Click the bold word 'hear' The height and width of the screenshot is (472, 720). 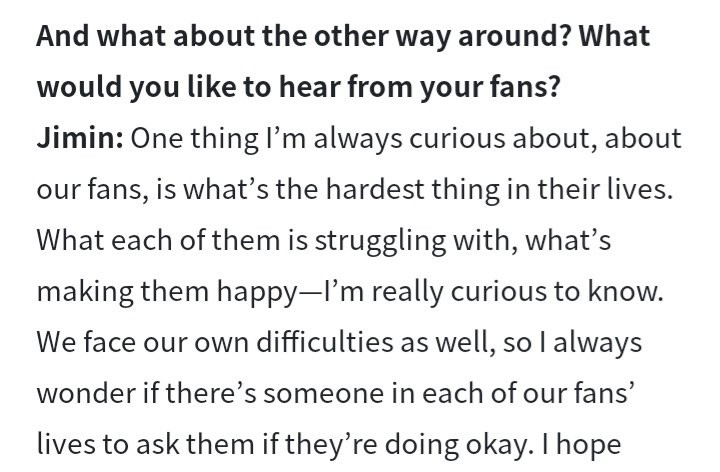click(307, 88)
